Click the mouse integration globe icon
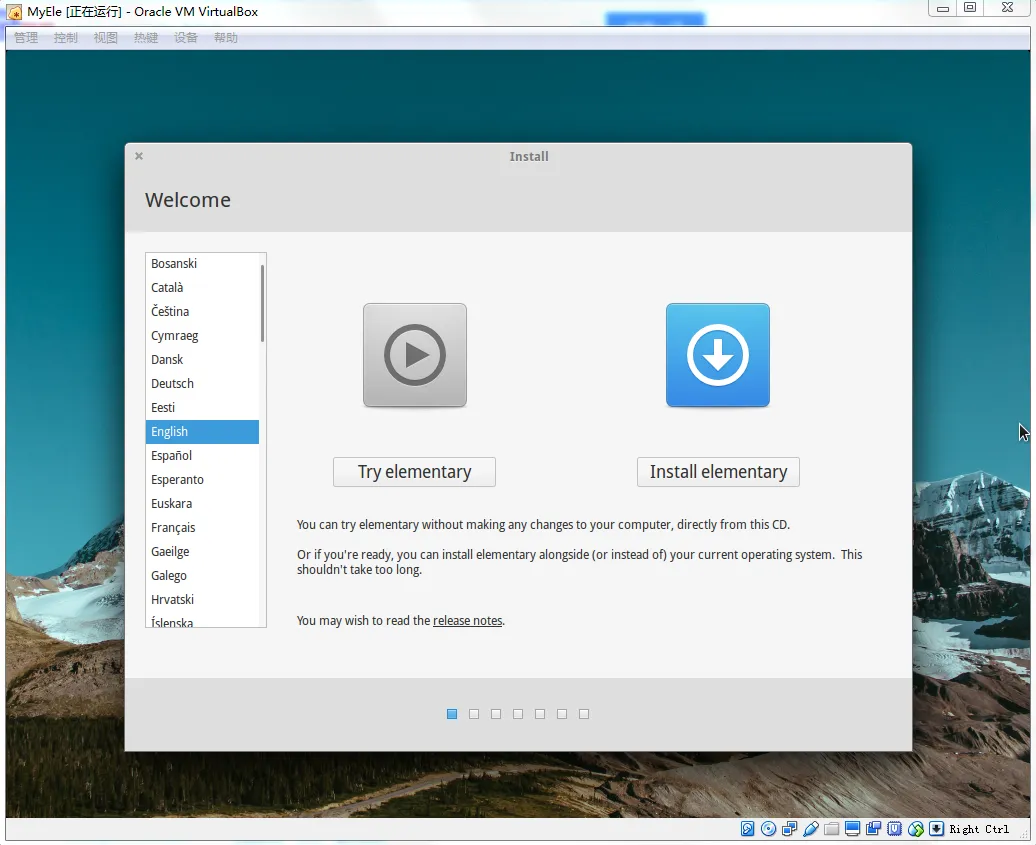The width and height of the screenshot is (1036, 845). (916, 828)
